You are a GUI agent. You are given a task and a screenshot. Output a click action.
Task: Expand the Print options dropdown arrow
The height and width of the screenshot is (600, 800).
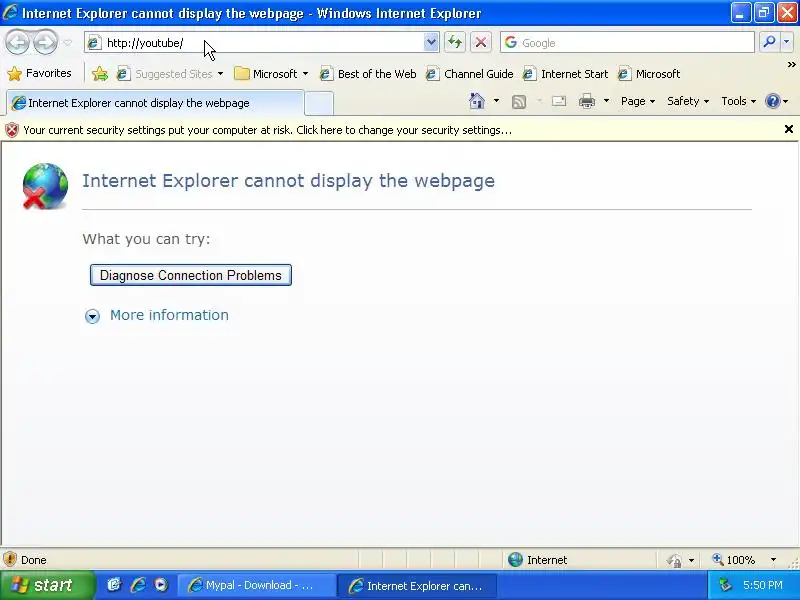click(x=606, y=101)
